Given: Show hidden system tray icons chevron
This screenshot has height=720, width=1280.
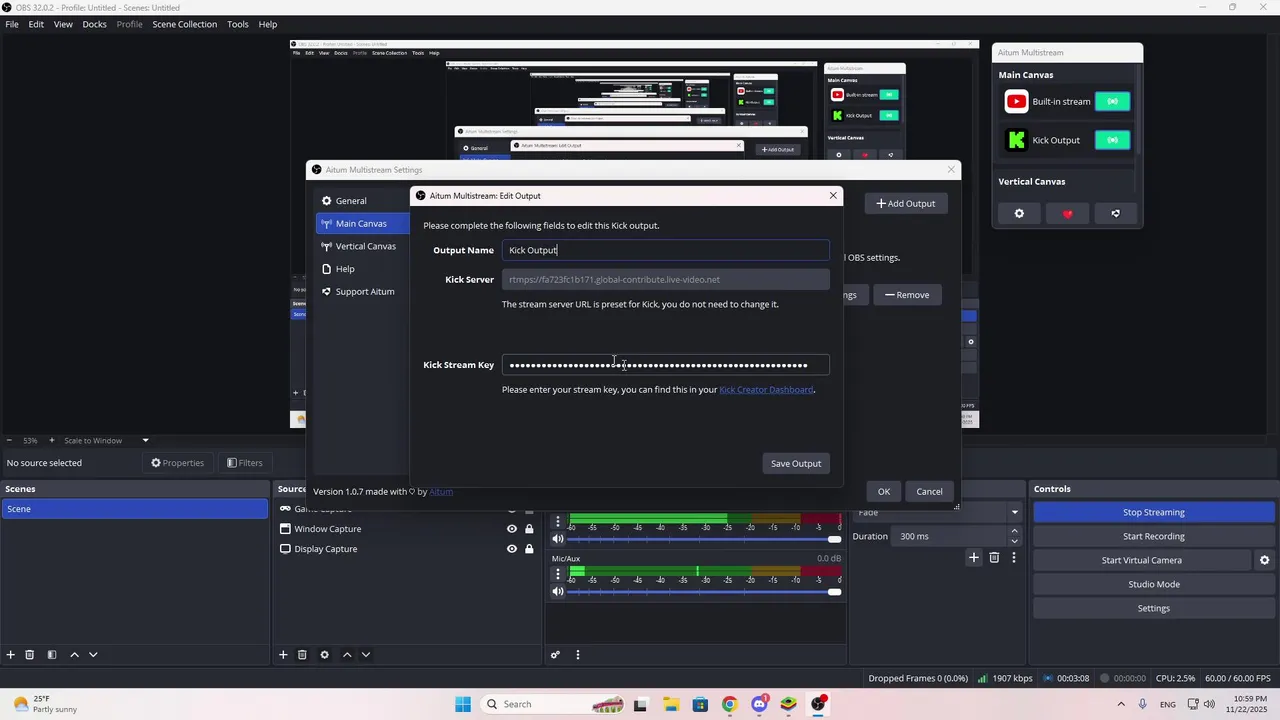Looking at the screenshot, I should click(1121, 704).
